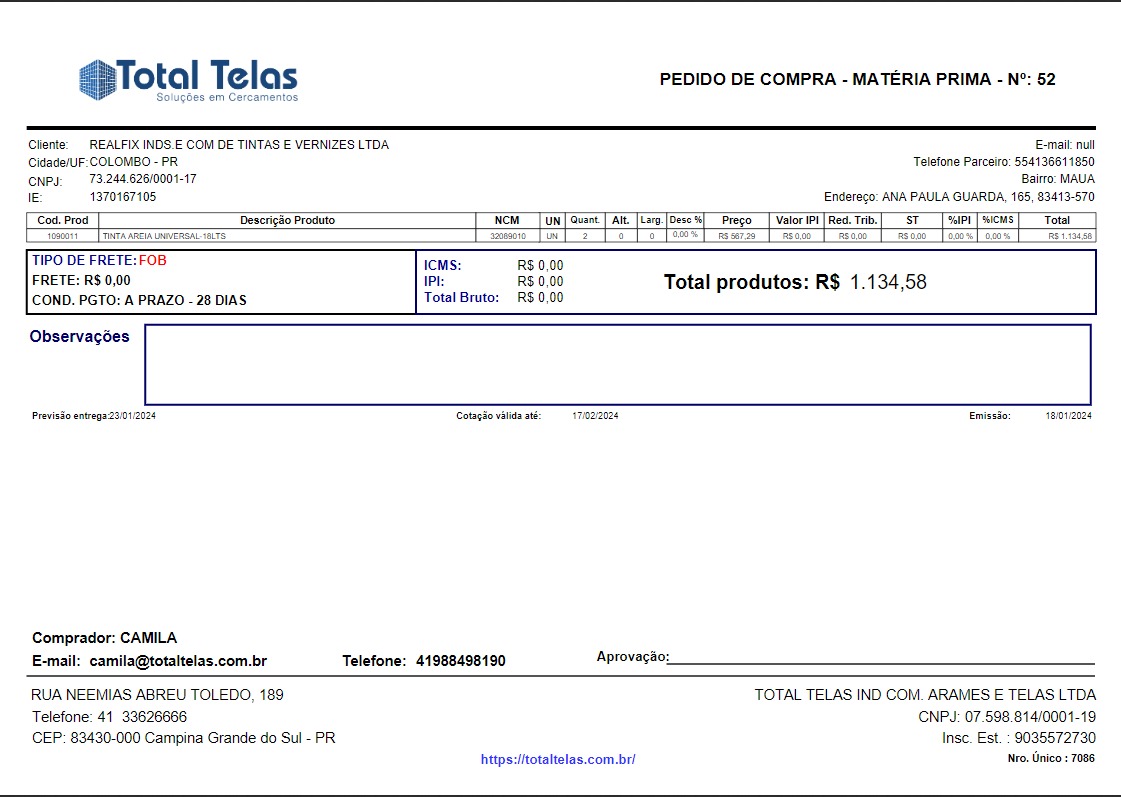The width and height of the screenshot is (1121, 797).
Task: Open the totaltelas.com.br website link
Action: click(x=558, y=760)
